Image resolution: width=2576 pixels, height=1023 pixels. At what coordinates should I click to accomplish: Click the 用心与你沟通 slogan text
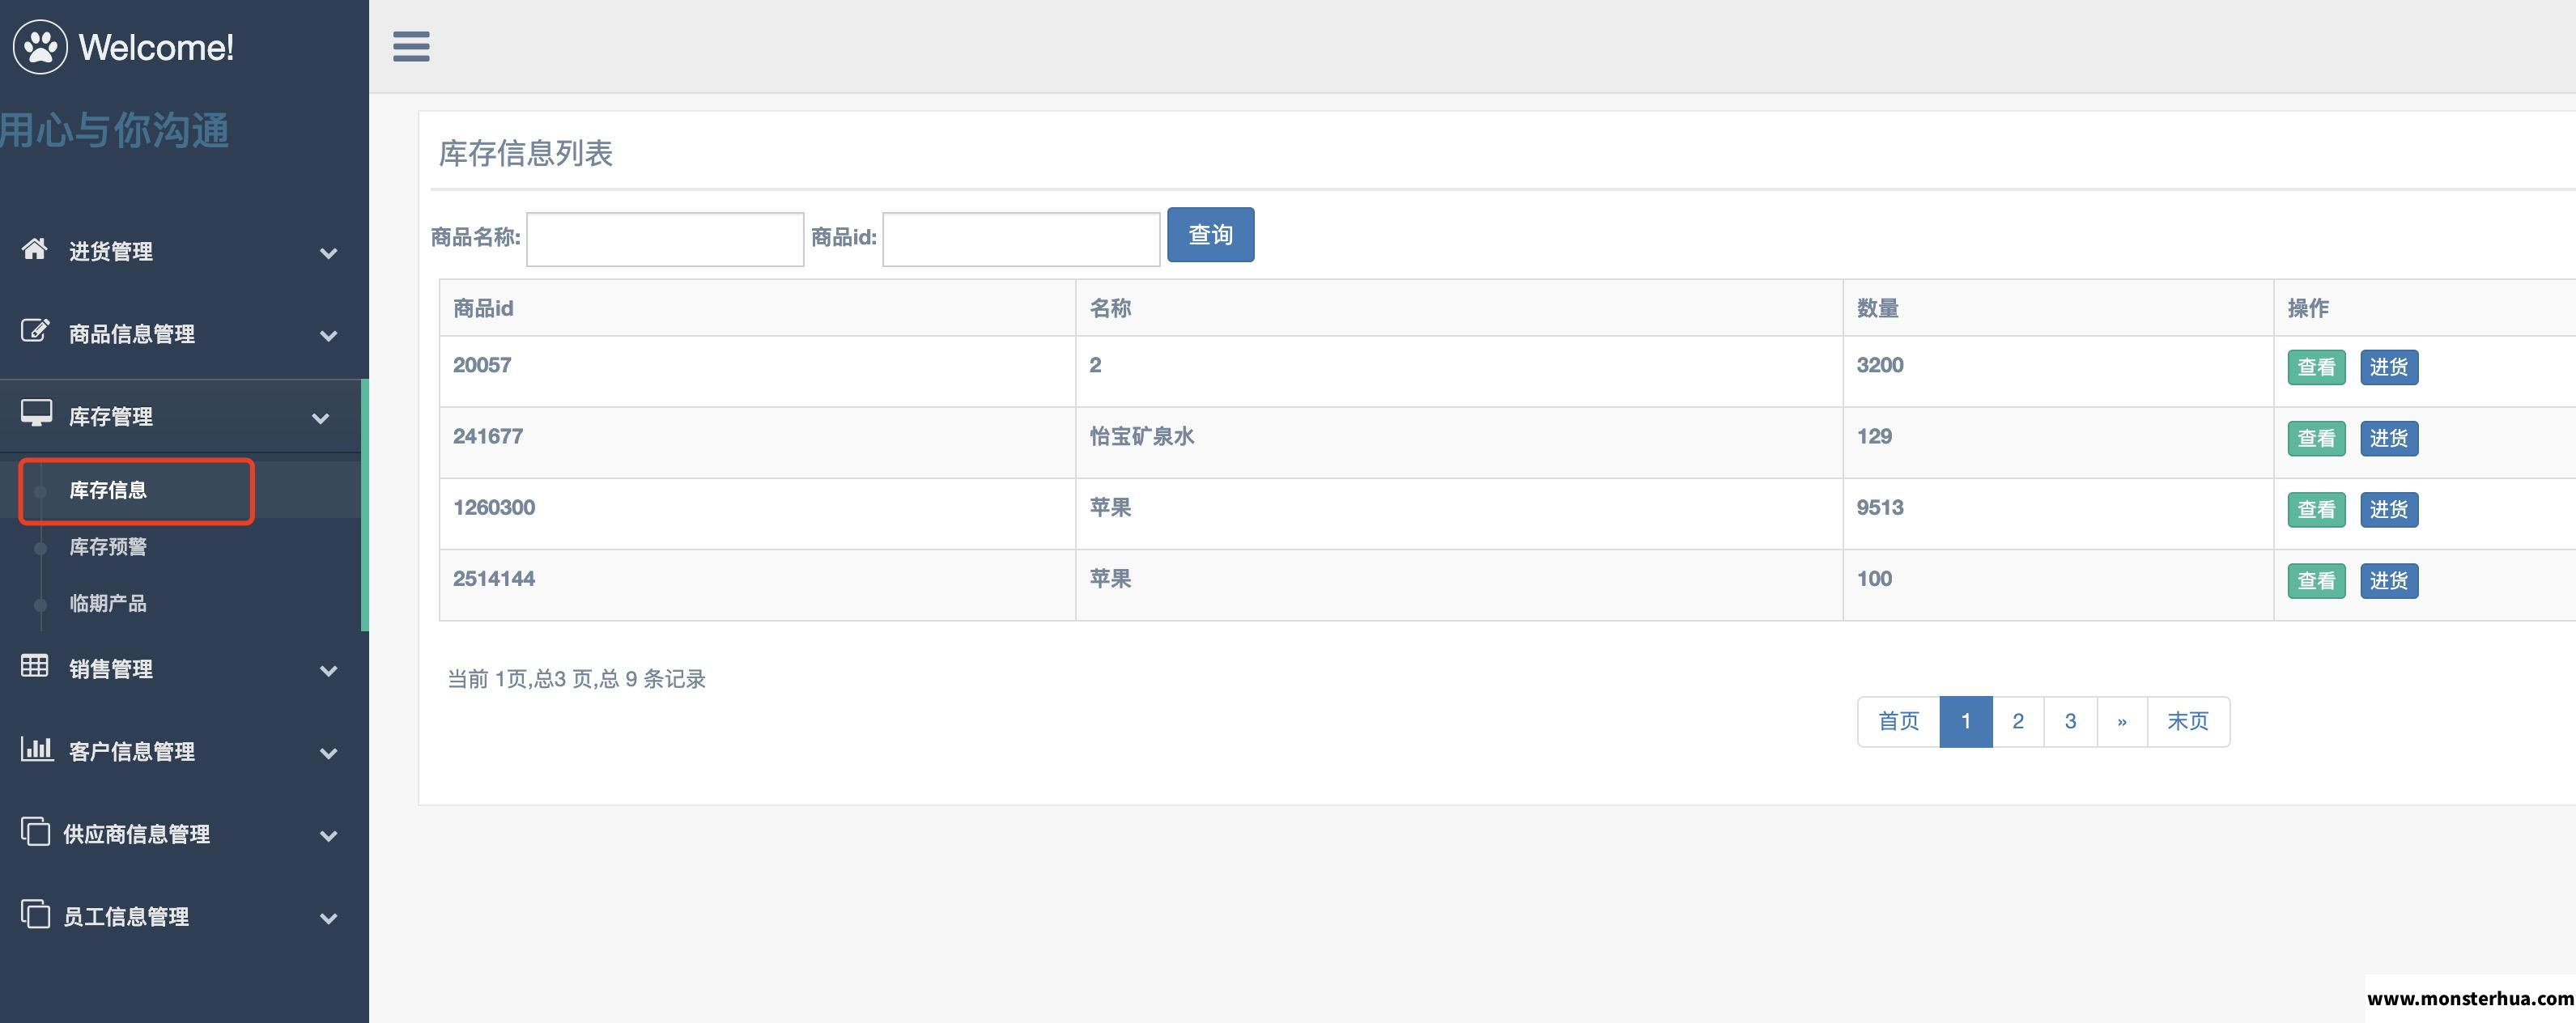115,130
